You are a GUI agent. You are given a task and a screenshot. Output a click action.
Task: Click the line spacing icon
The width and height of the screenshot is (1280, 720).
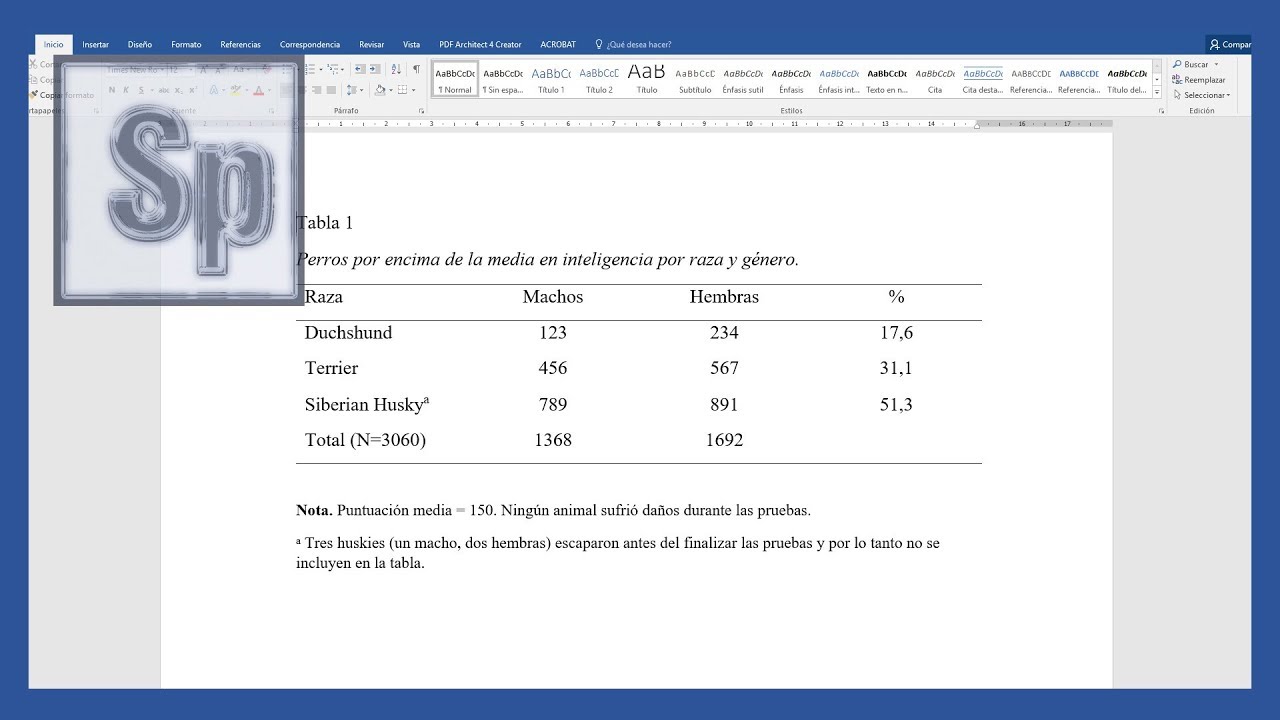pyautogui.click(x=351, y=90)
